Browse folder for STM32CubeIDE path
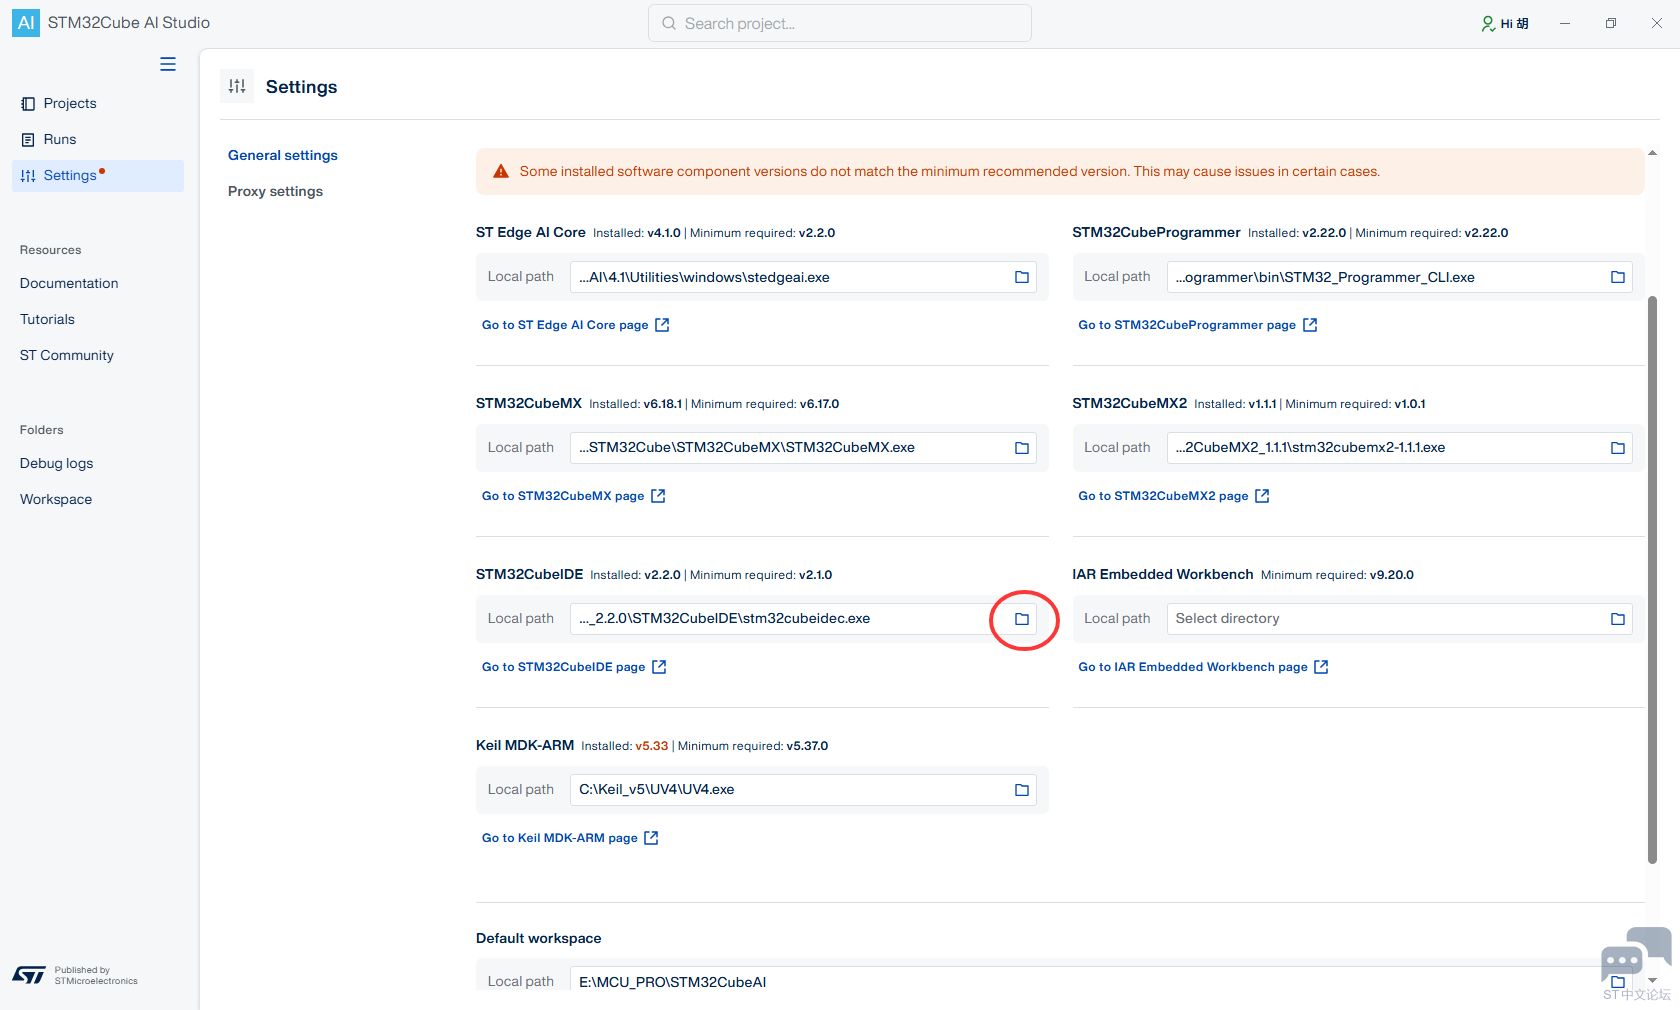 (x=1022, y=619)
